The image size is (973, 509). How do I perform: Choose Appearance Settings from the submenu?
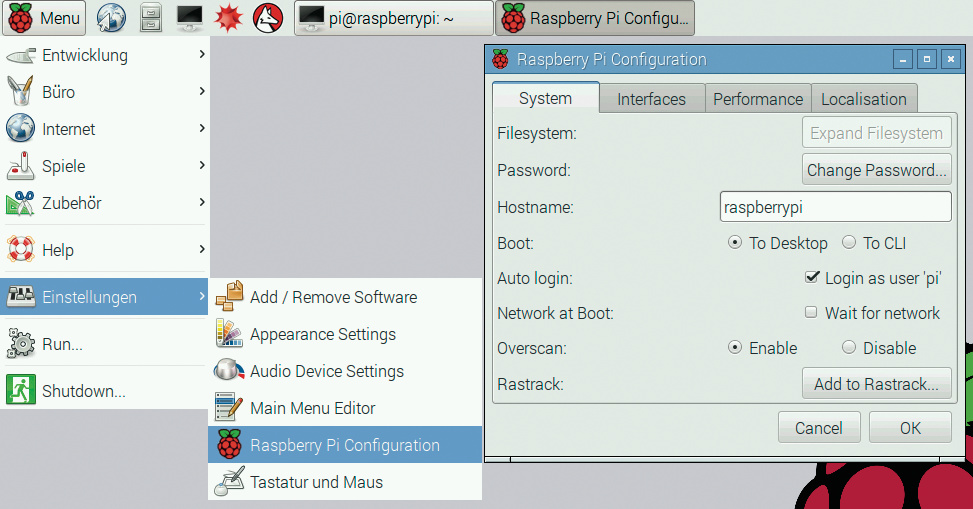tap(322, 334)
